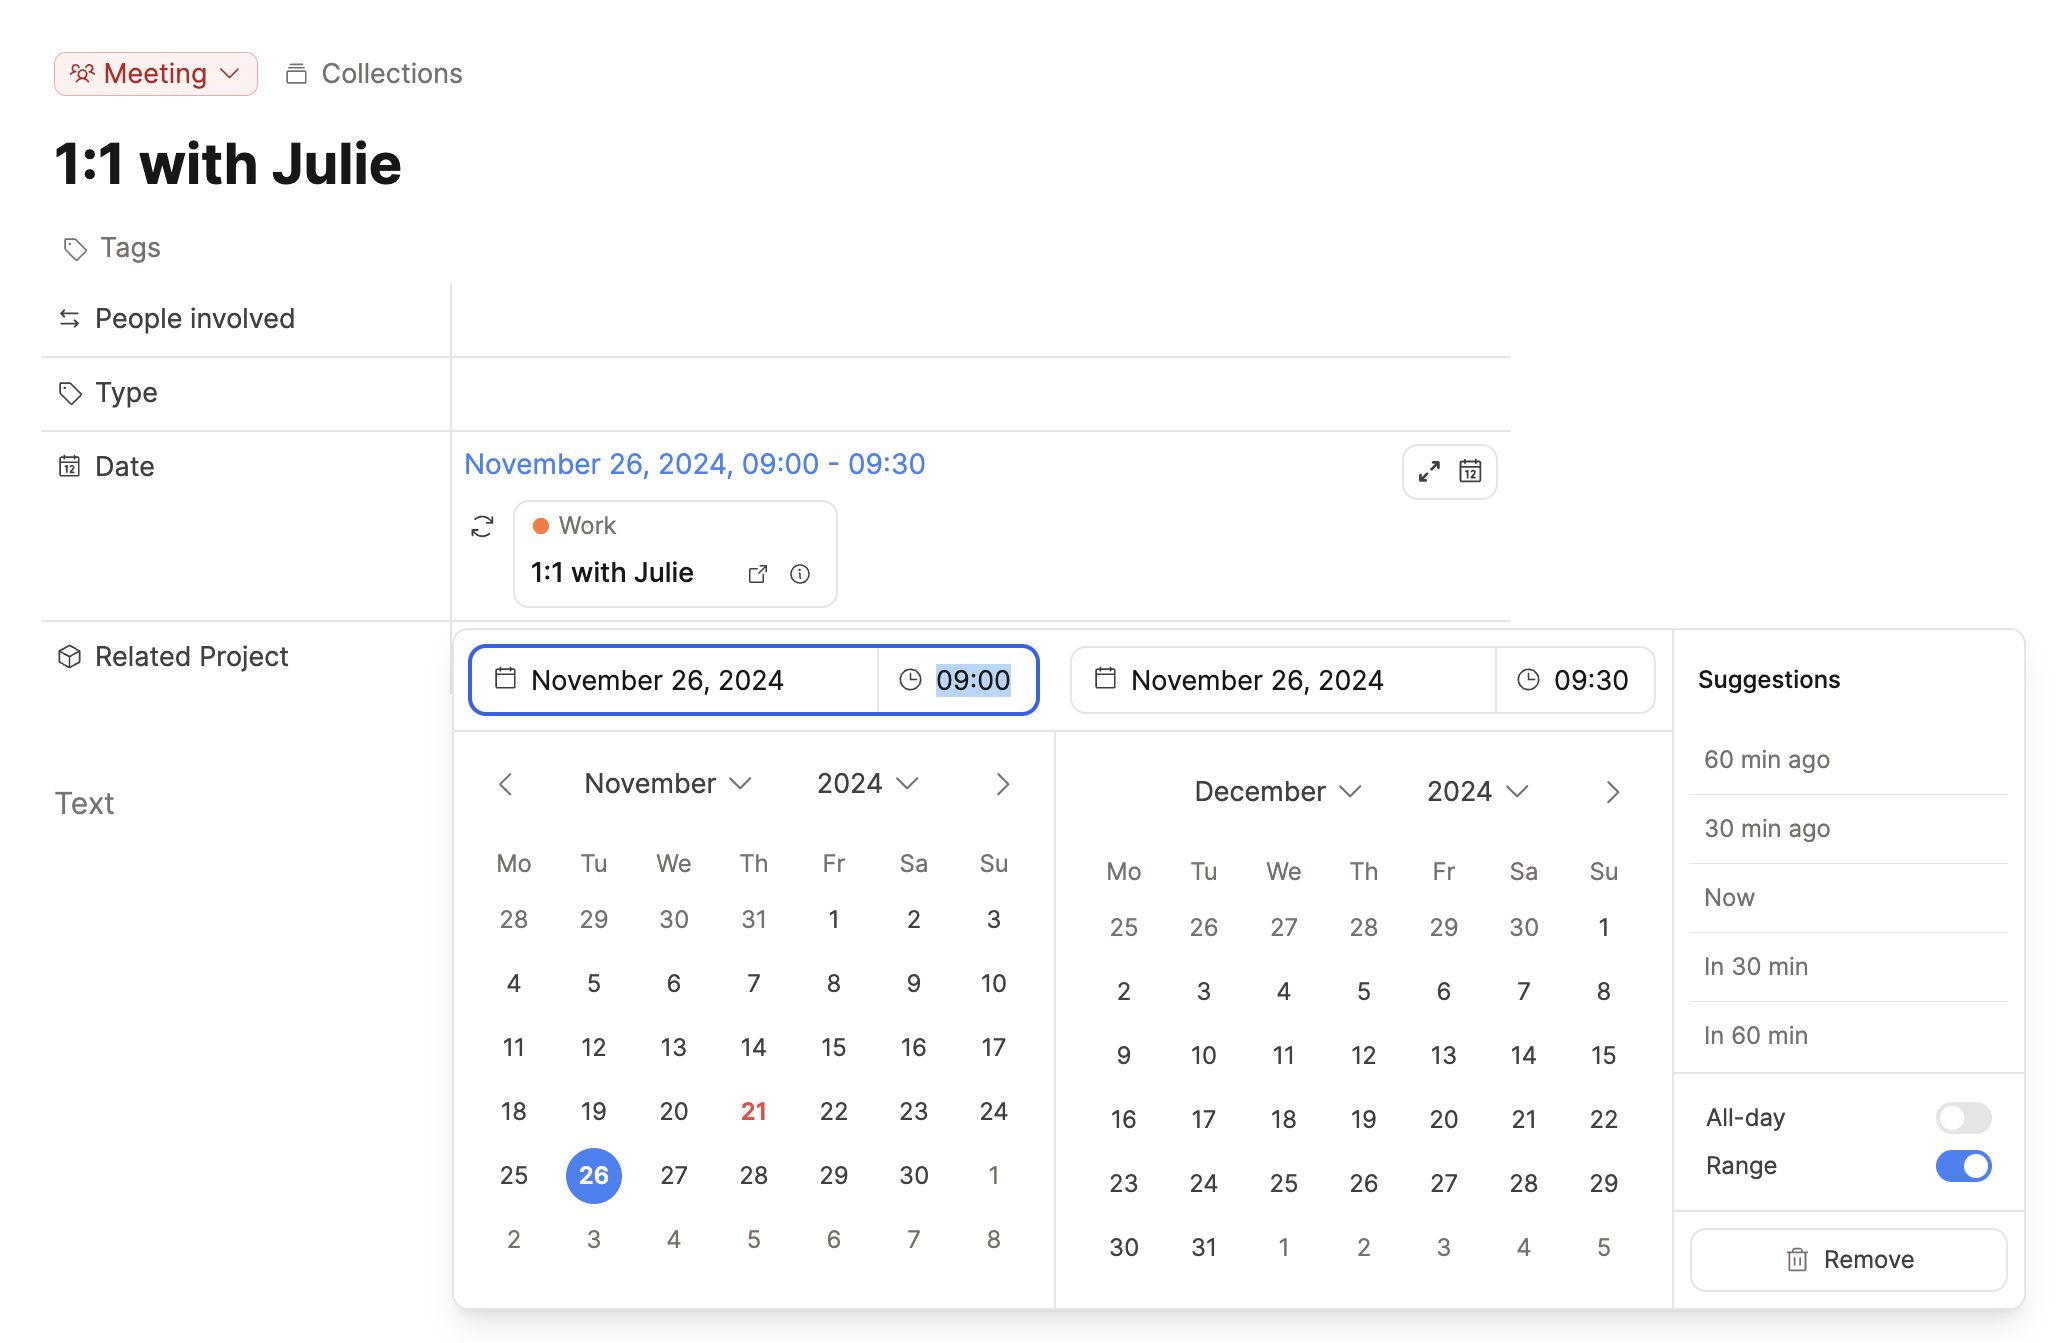Open the 2024 year dropdown beside November
The image size is (2059, 1343).
point(866,784)
